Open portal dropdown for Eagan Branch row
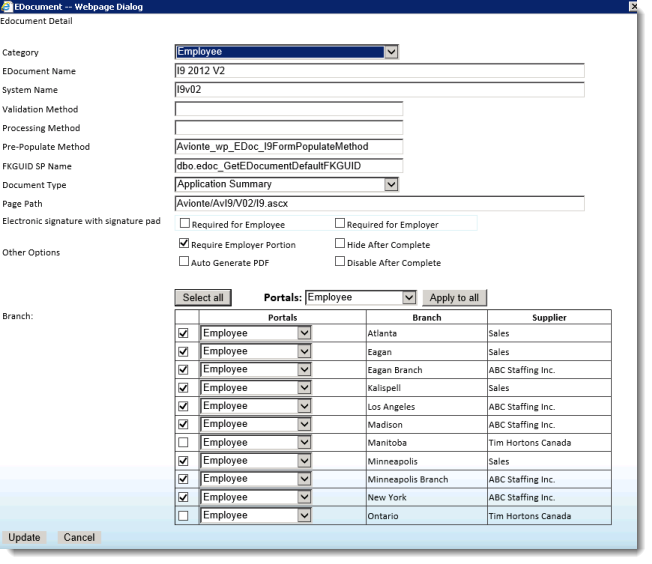Screen dimensions: 652x564 click(256, 369)
